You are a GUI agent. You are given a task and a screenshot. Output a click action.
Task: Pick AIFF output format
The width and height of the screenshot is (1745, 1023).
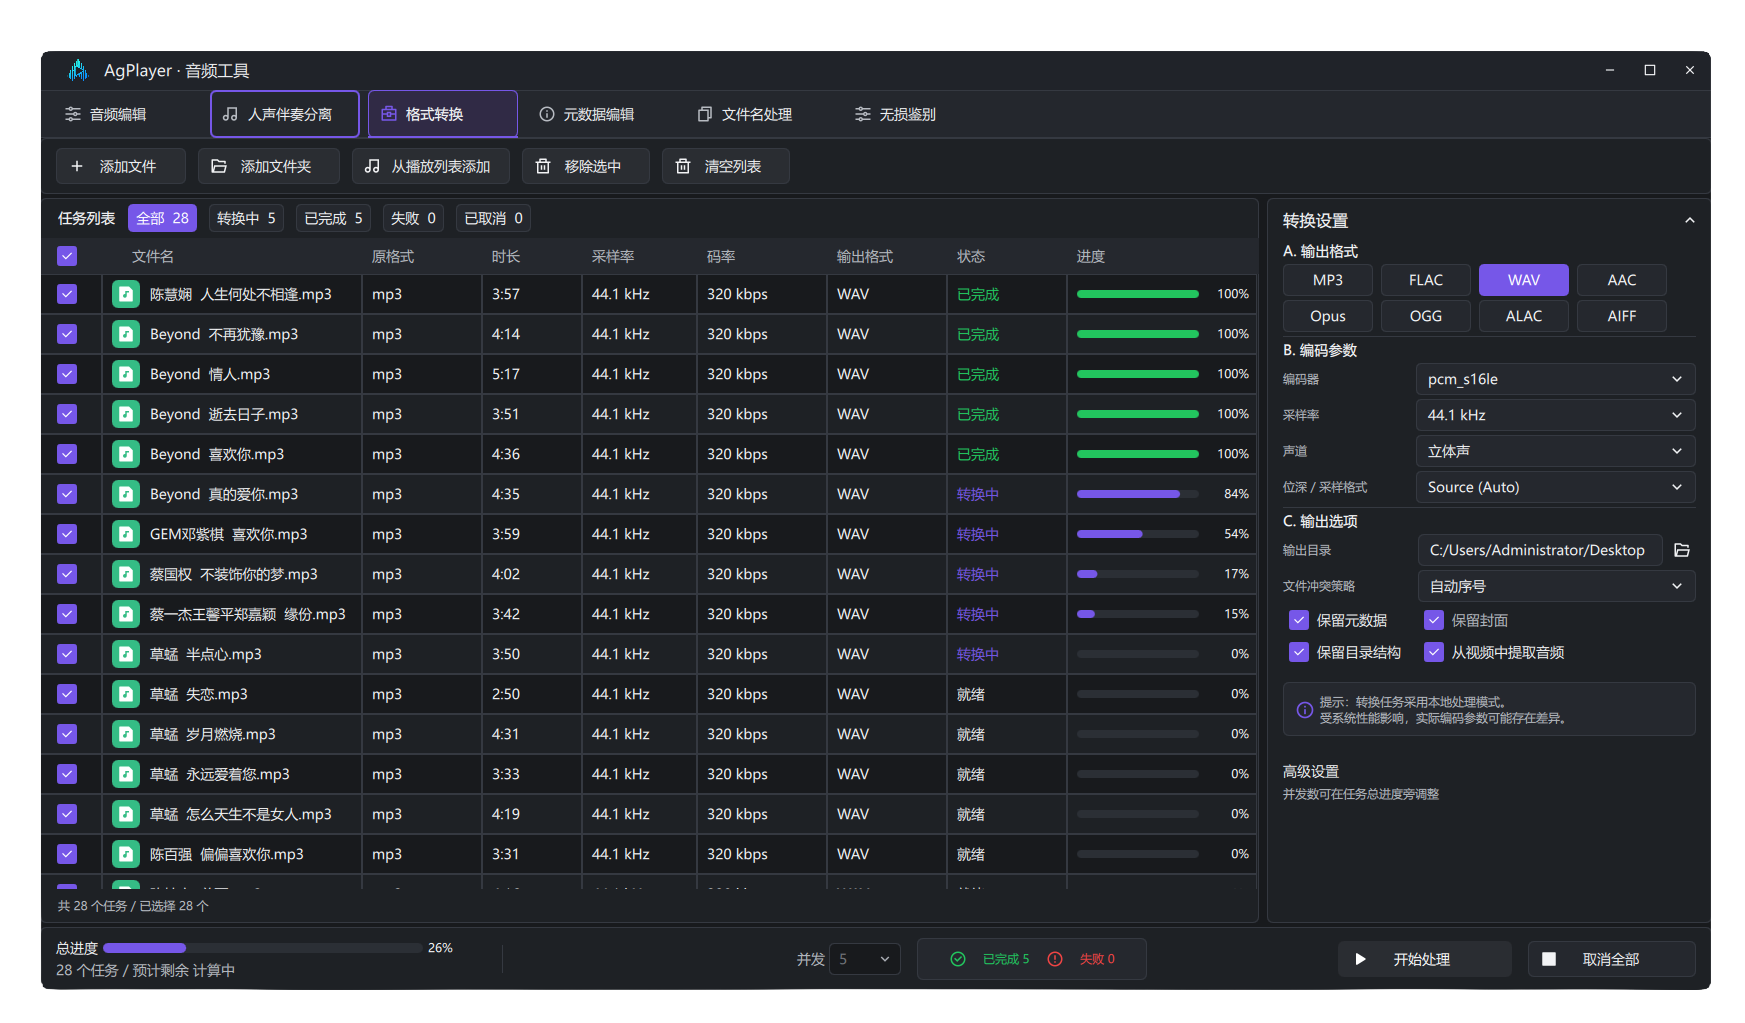(x=1622, y=316)
